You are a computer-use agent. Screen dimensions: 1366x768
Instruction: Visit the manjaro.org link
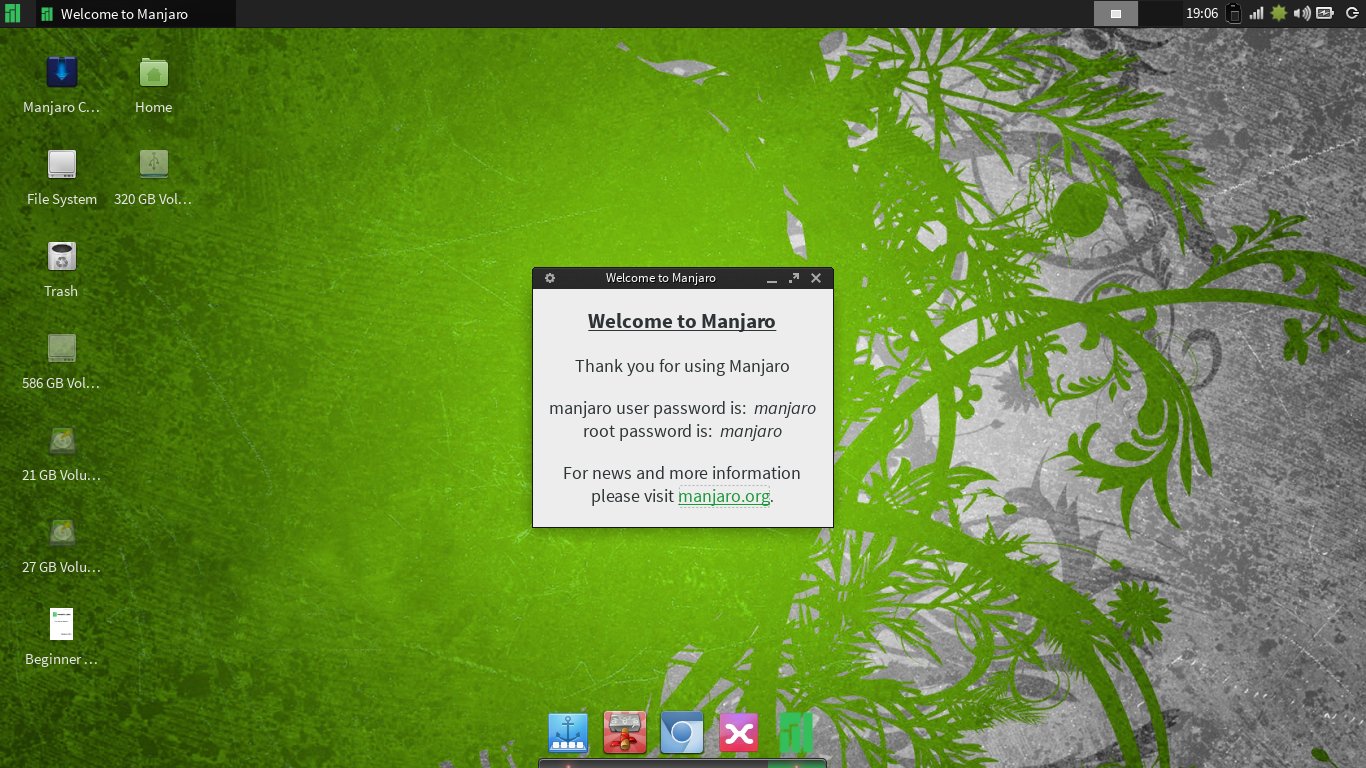(x=724, y=496)
